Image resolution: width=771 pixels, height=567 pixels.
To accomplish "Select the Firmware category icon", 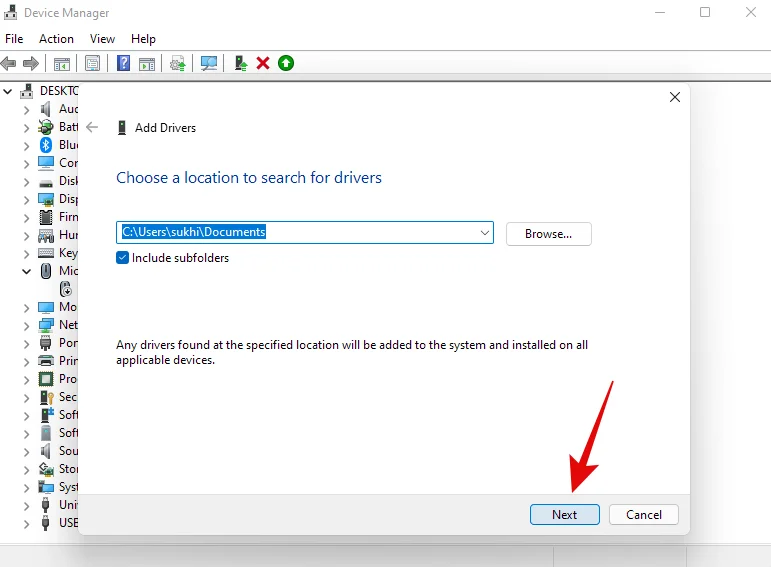I will tap(46, 217).
